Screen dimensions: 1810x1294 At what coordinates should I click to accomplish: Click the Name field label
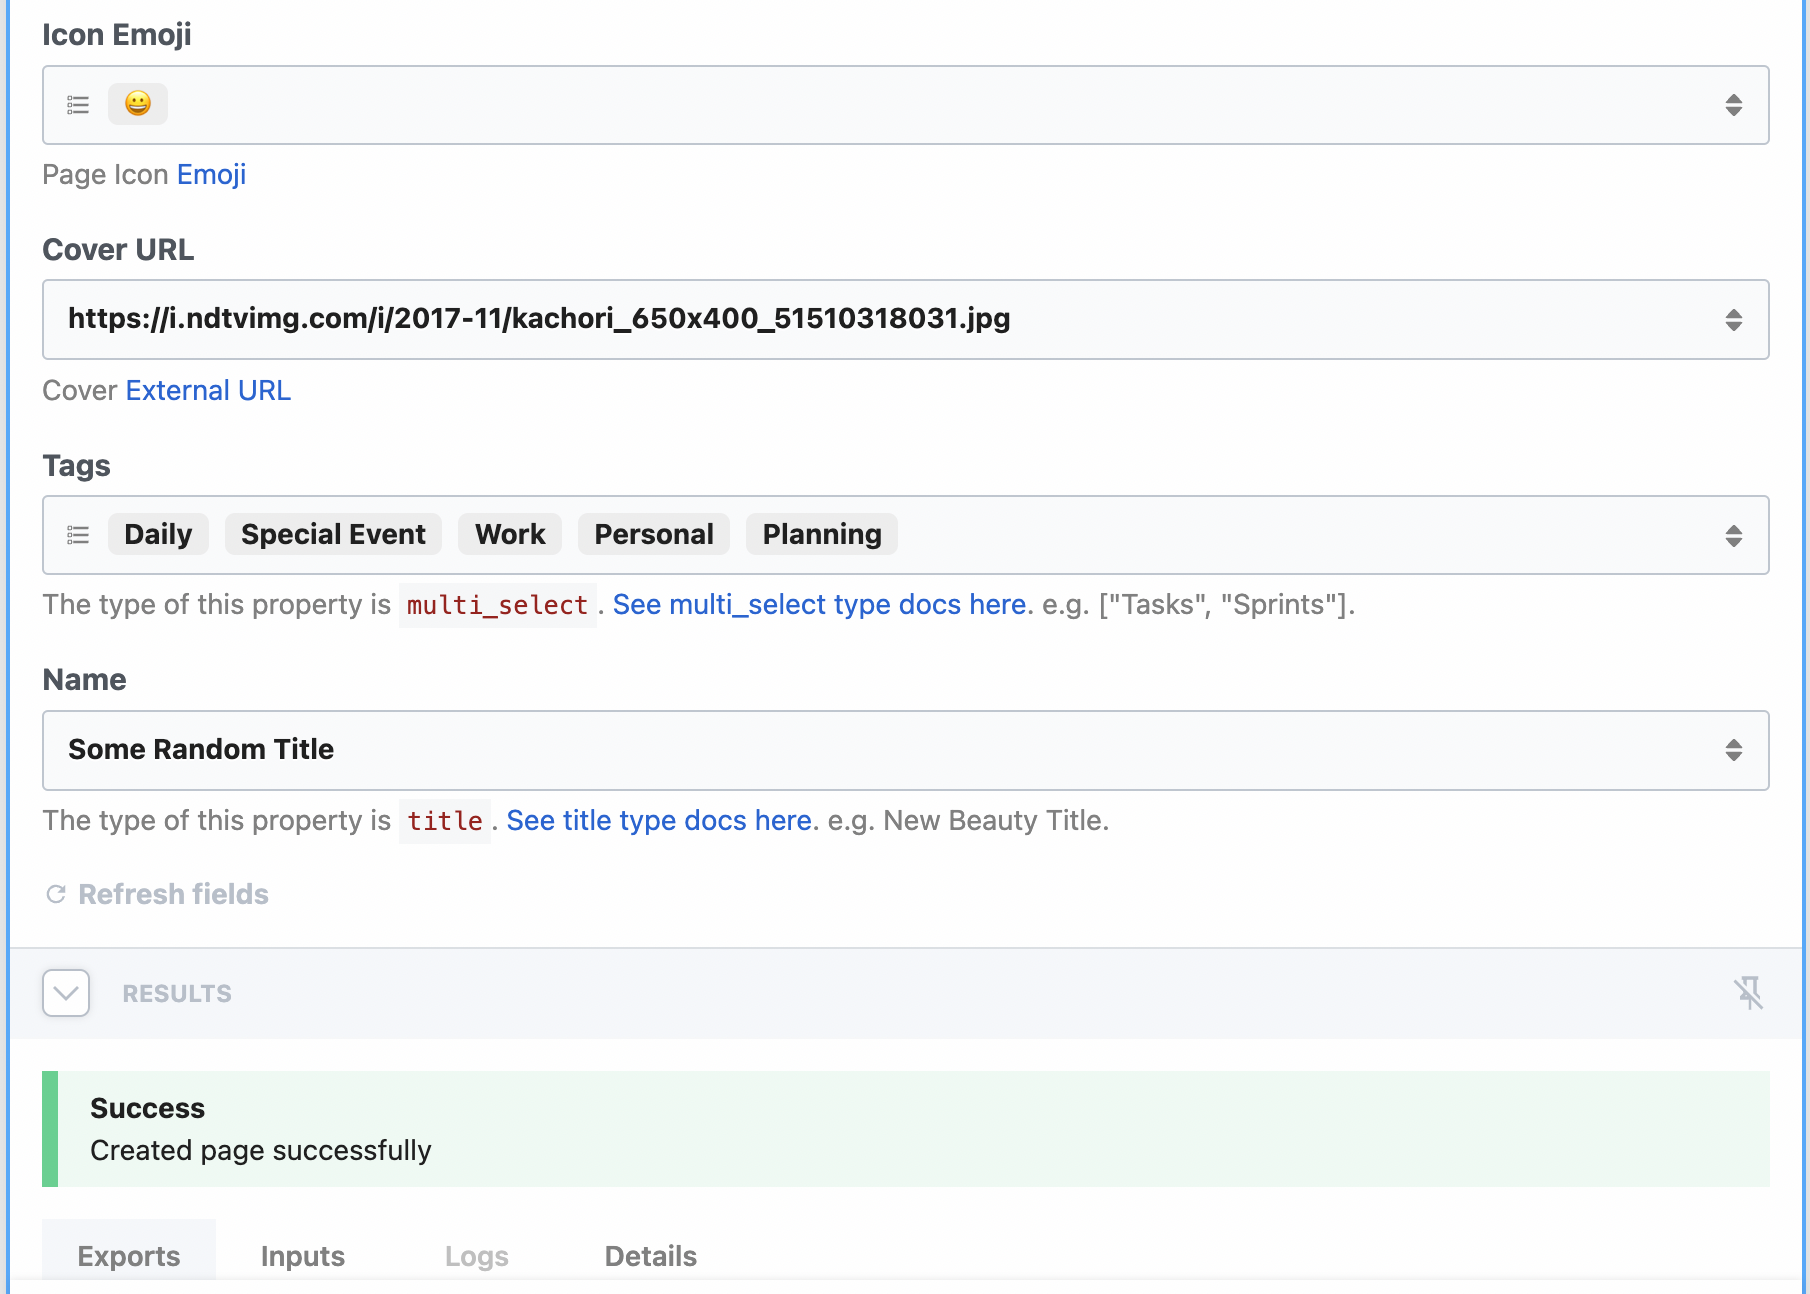pos(84,680)
